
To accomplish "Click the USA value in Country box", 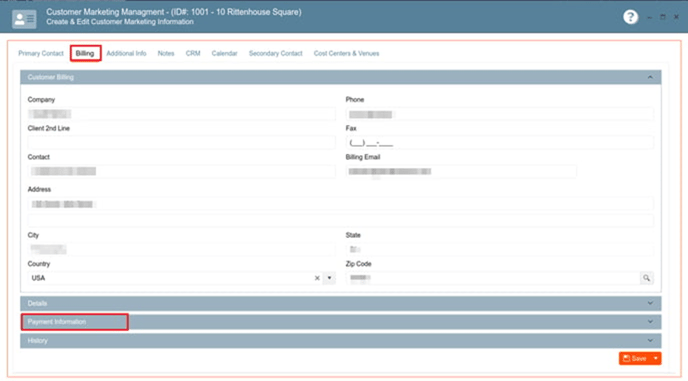I will pos(38,278).
